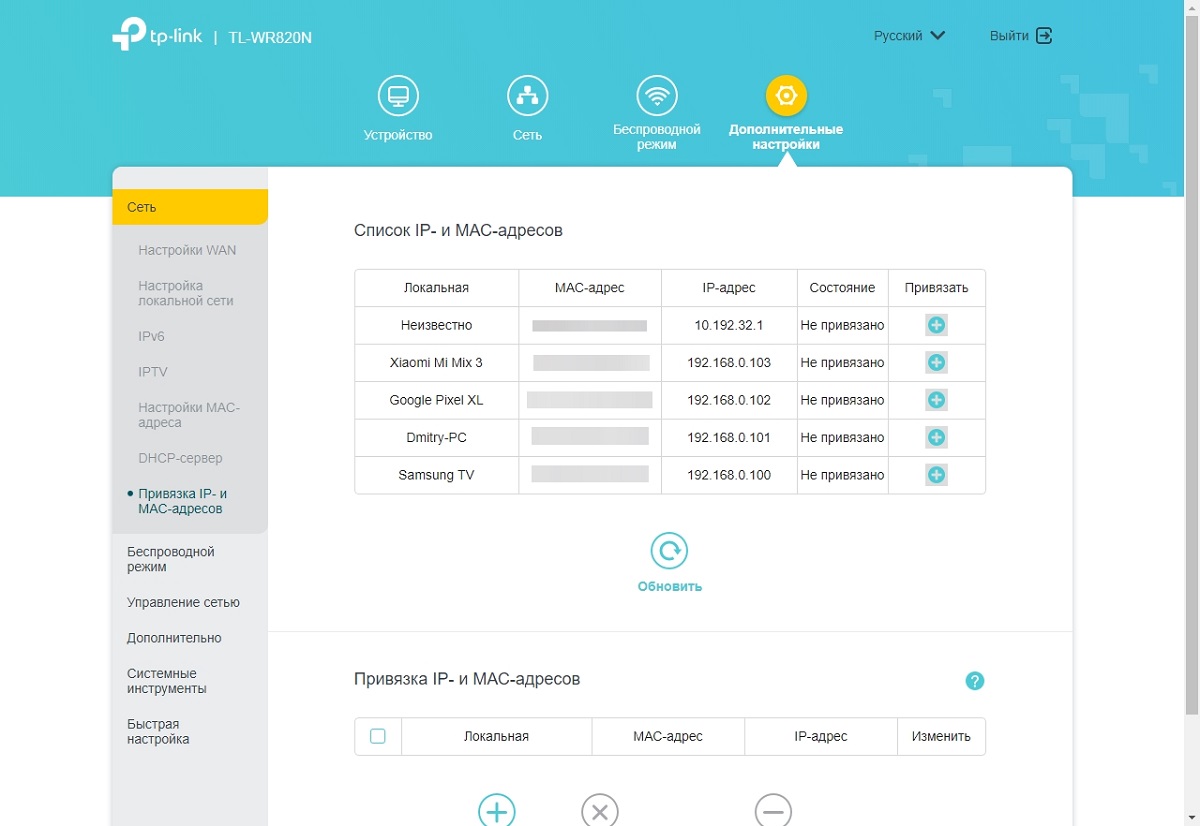Expand Дополнительно sidebar section
The height and width of the screenshot is (826, 1200).
174,638
